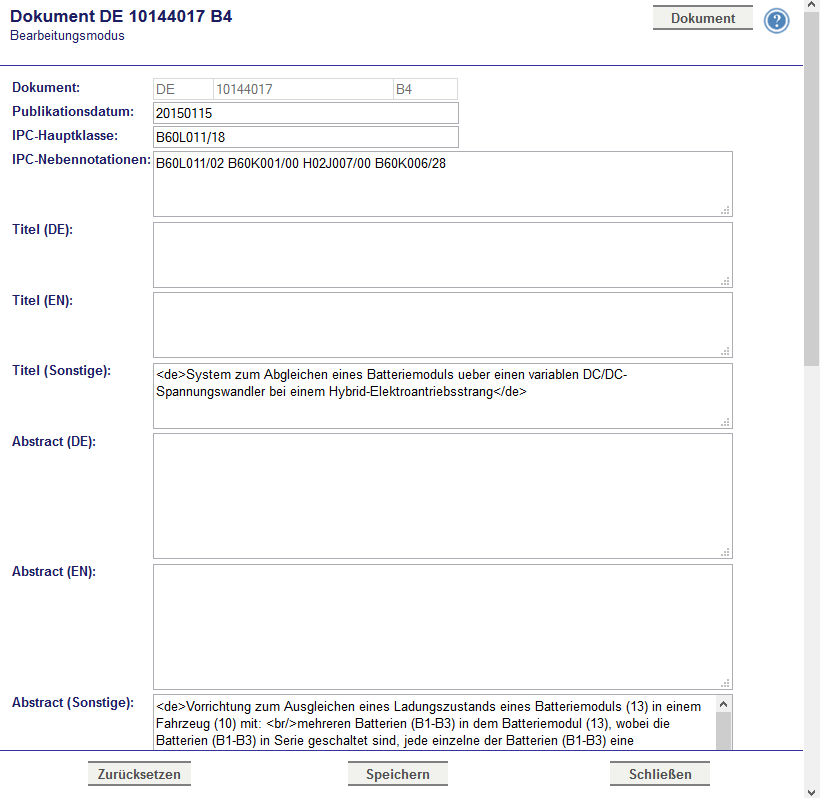The height and width of the screenshot is (798, 820).
Task: Click the 'Dokument:' field label
Action: [46, 87]
